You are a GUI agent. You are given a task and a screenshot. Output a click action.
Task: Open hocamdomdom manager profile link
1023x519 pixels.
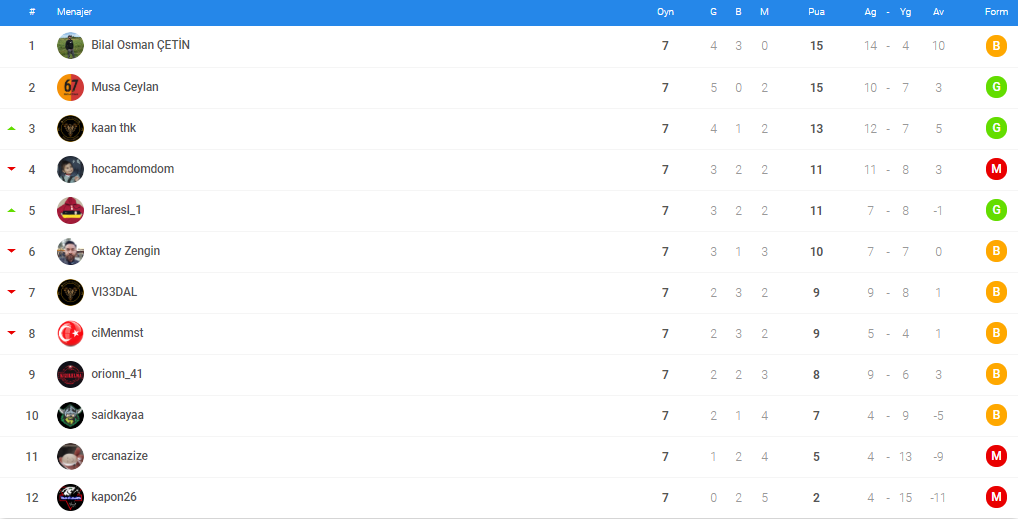click(132, 169)
